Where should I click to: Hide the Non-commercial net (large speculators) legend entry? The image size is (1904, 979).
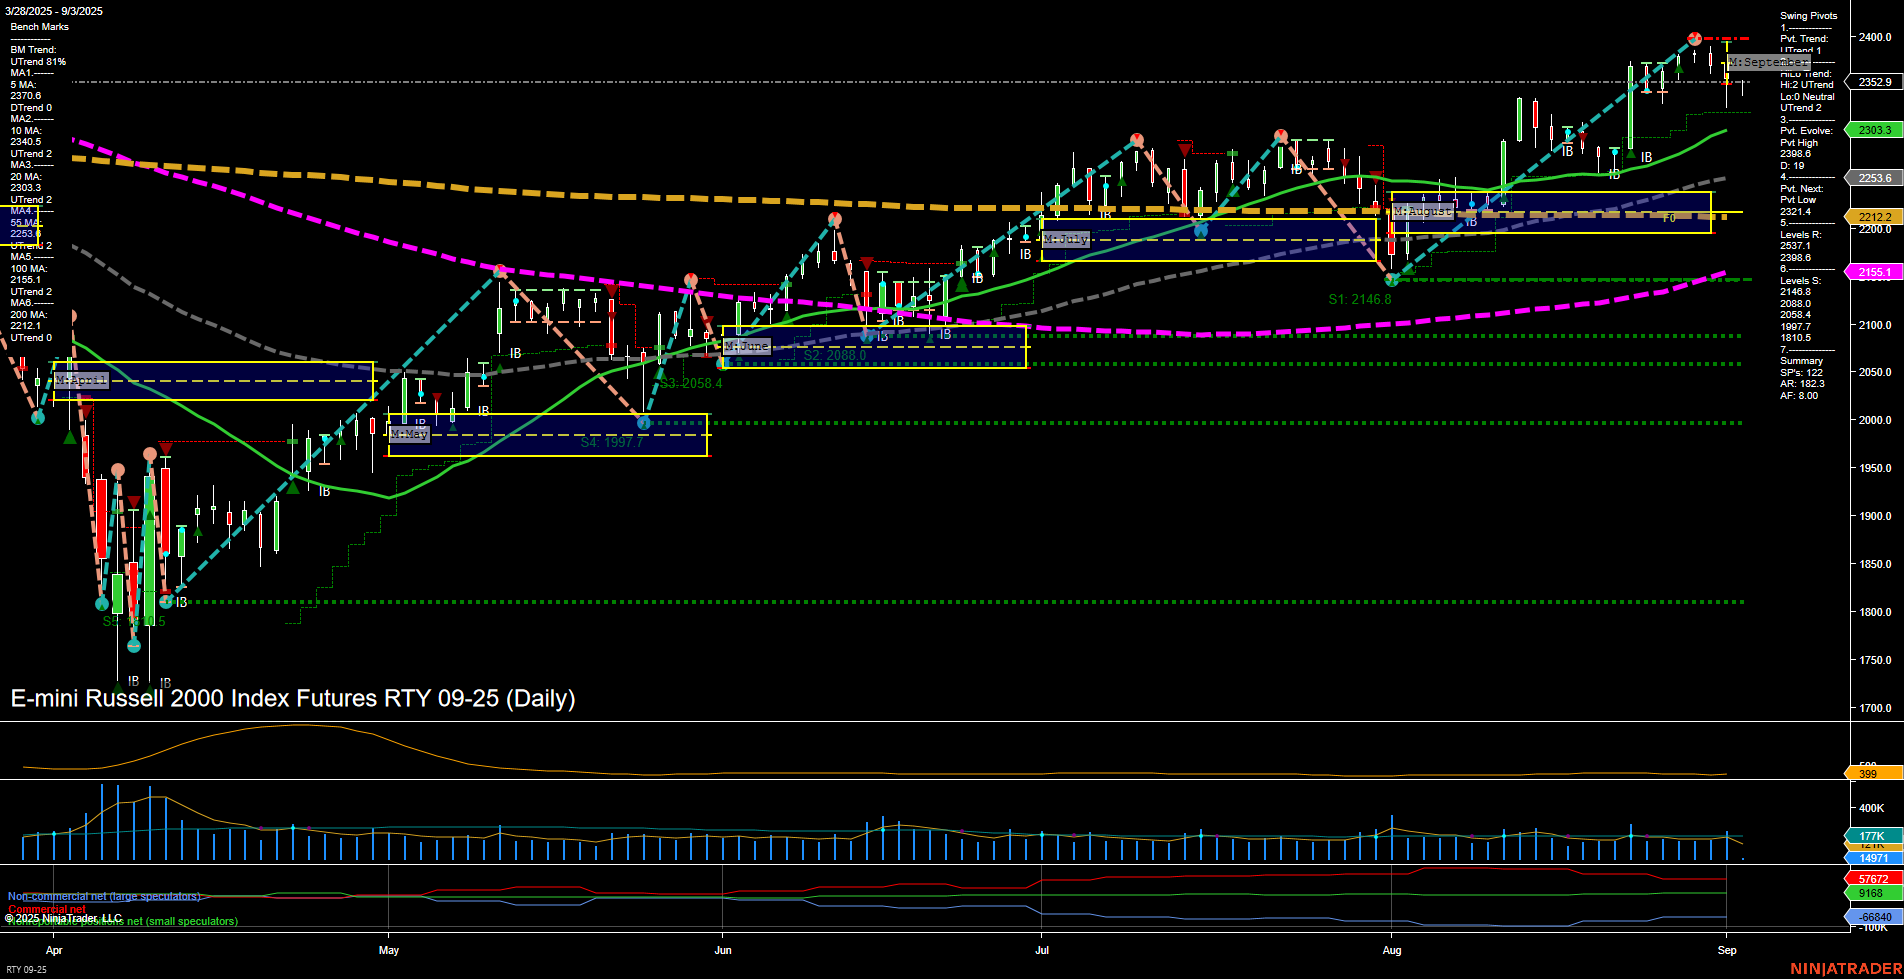tap(103, 896)
